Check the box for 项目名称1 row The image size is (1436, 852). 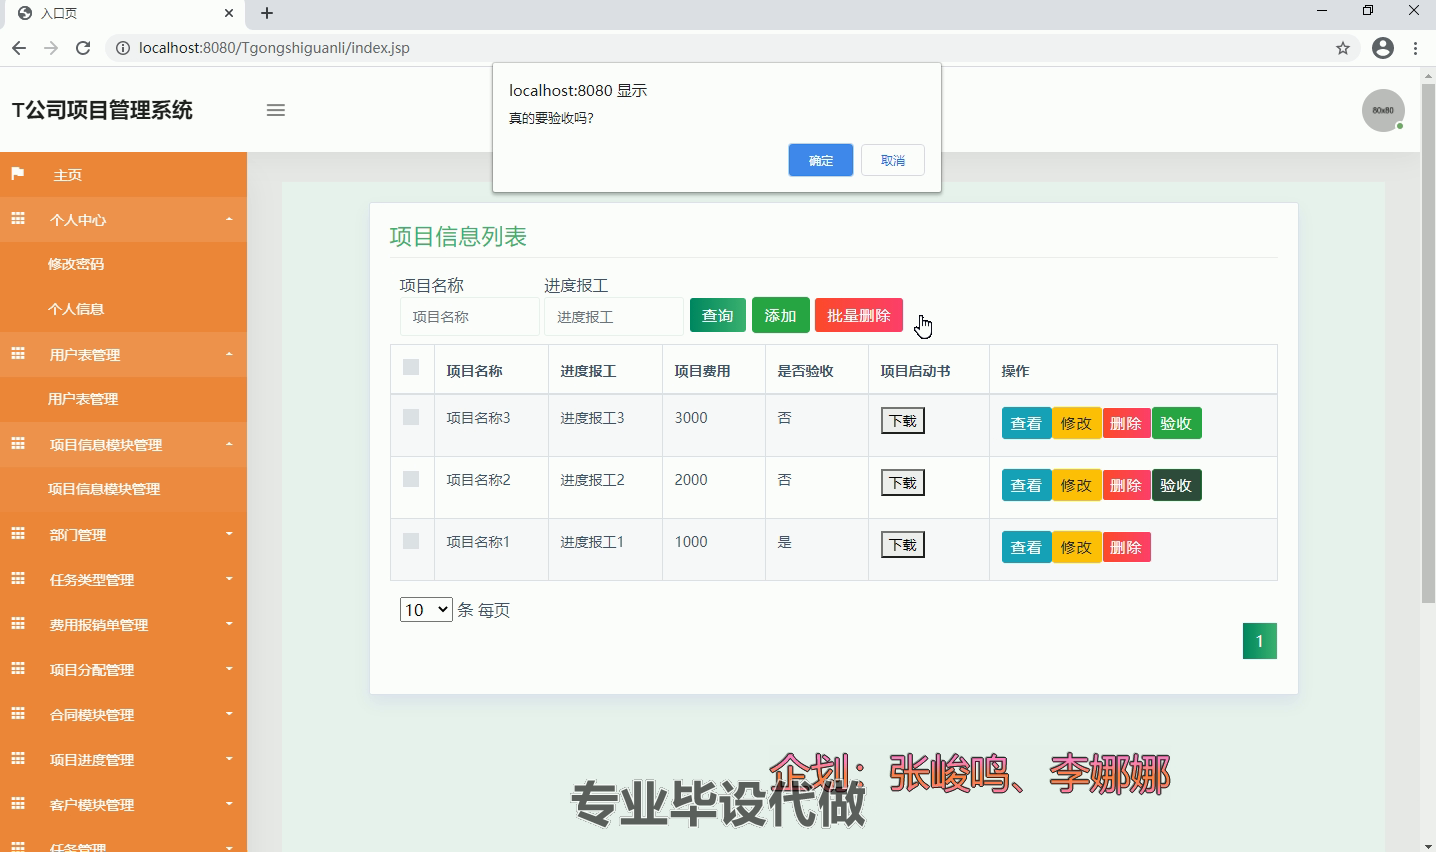click(x=411, y=541)
